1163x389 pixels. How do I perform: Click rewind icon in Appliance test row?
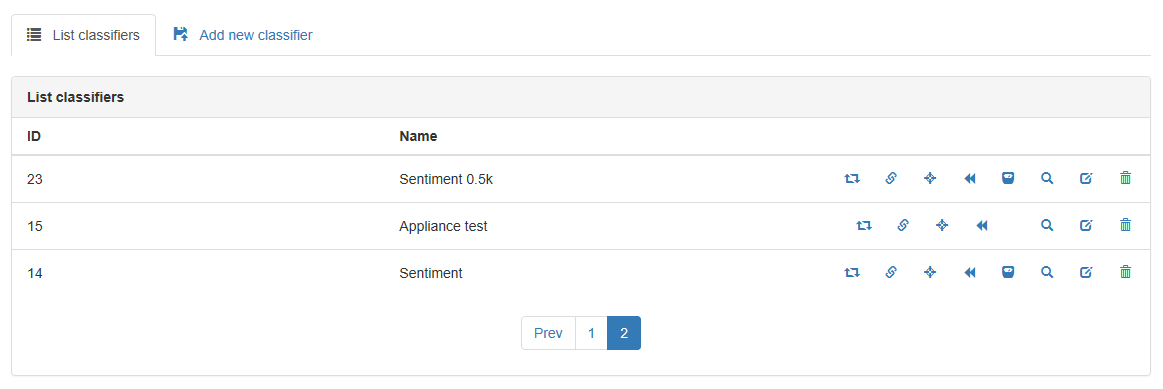pos(981,226)
